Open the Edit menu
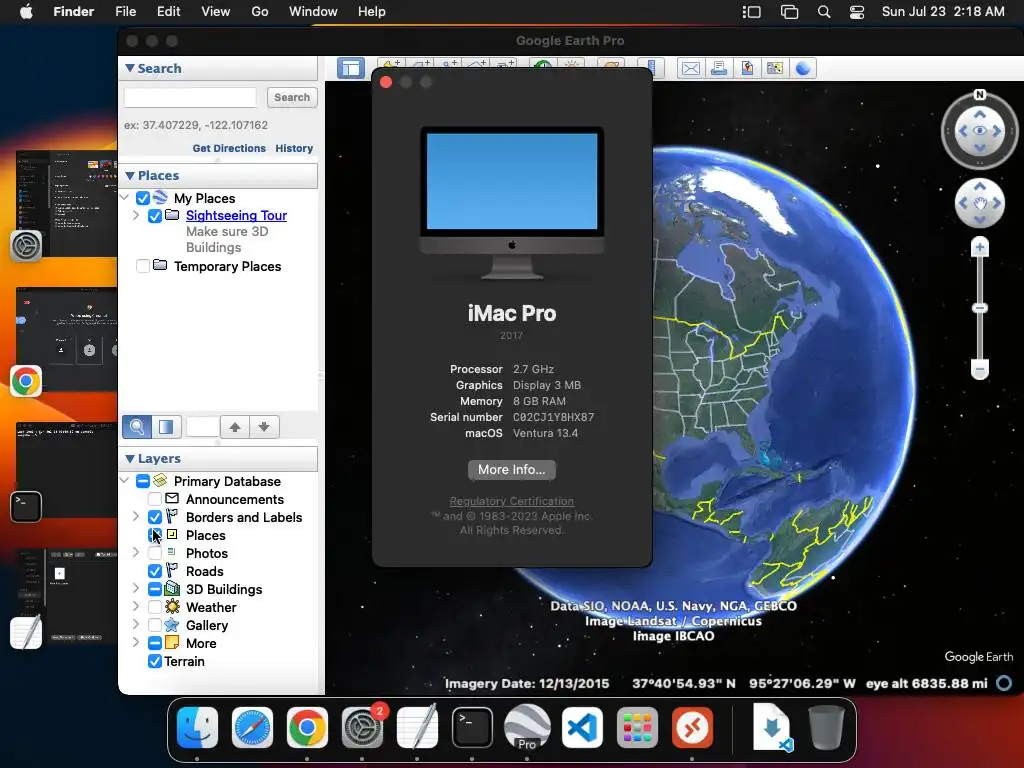1024x768 pixels. (168, 12)
